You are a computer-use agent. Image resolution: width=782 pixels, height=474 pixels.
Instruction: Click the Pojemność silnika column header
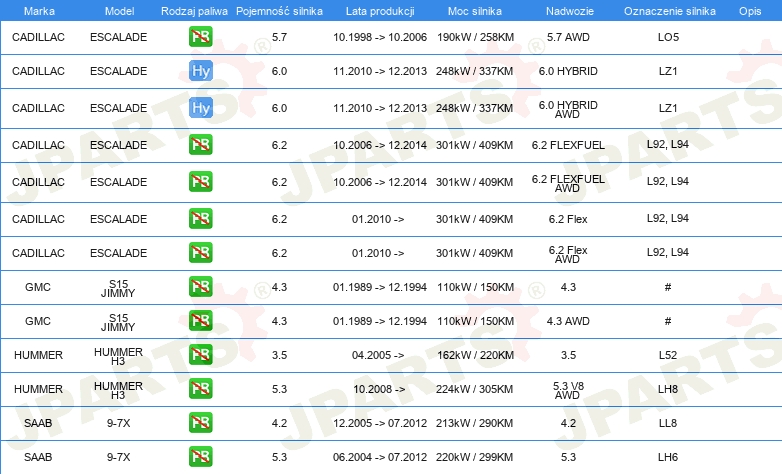[279, 11]
